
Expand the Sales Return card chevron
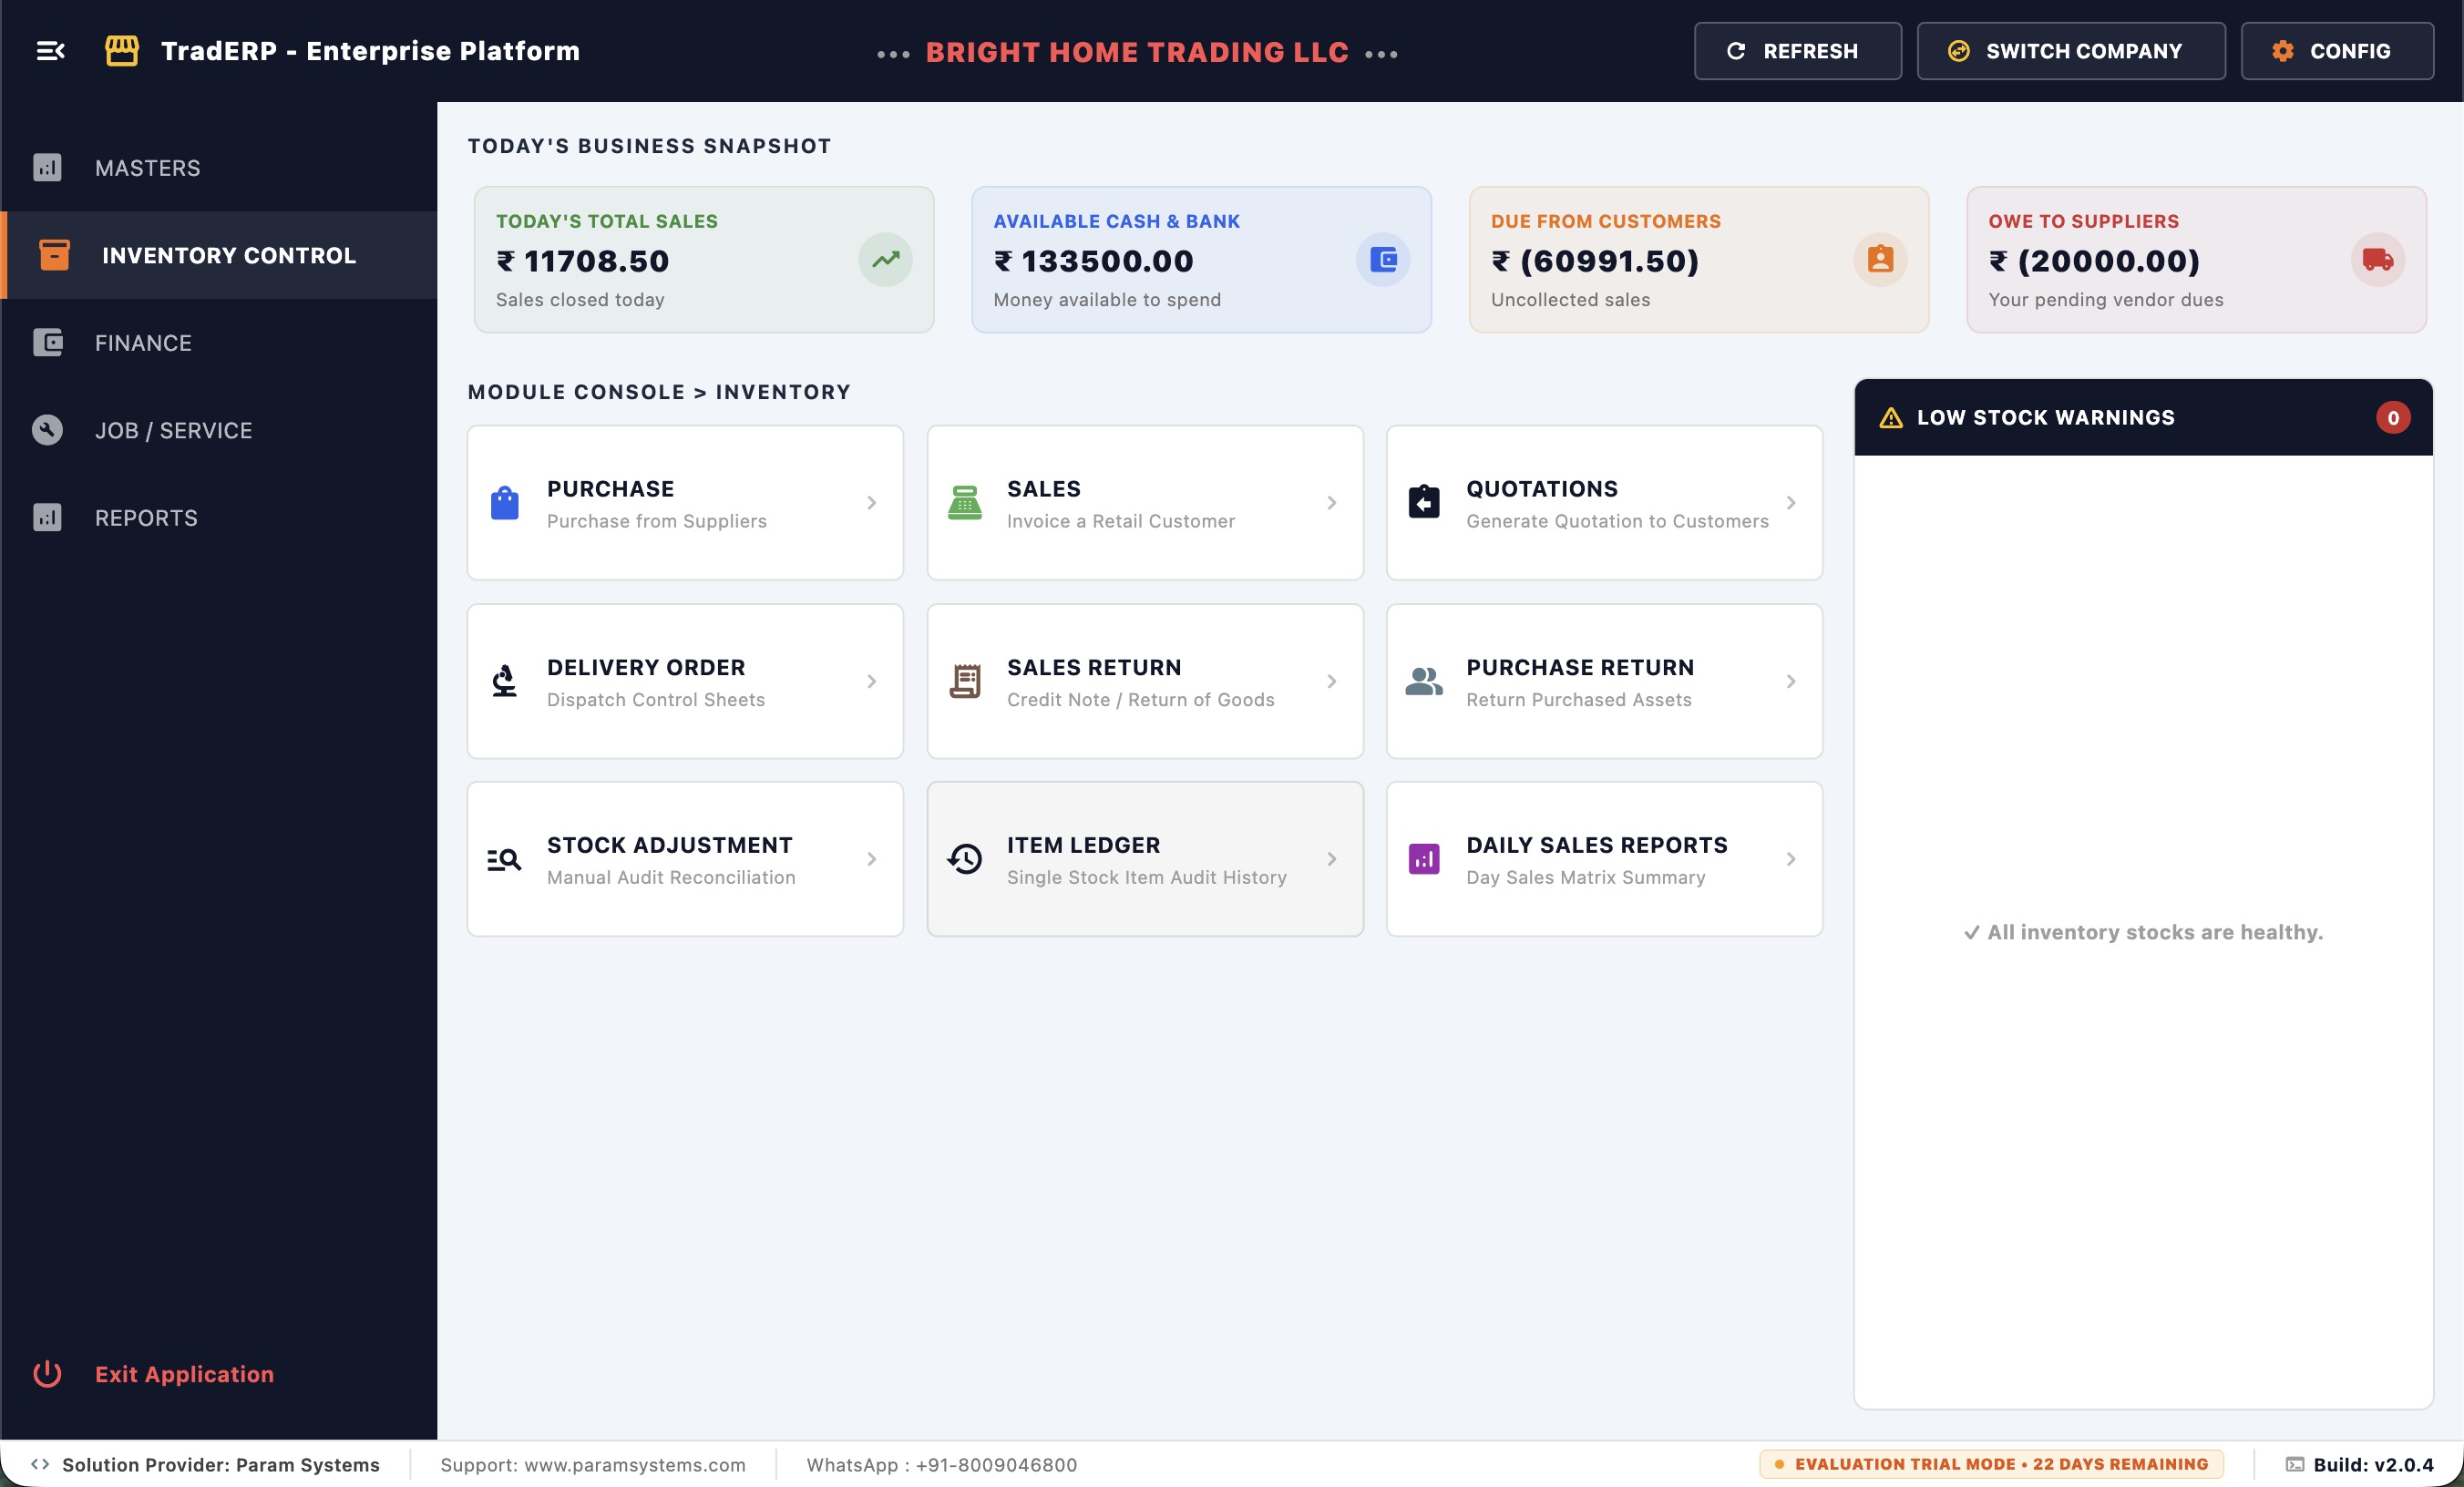point(1332,681)
